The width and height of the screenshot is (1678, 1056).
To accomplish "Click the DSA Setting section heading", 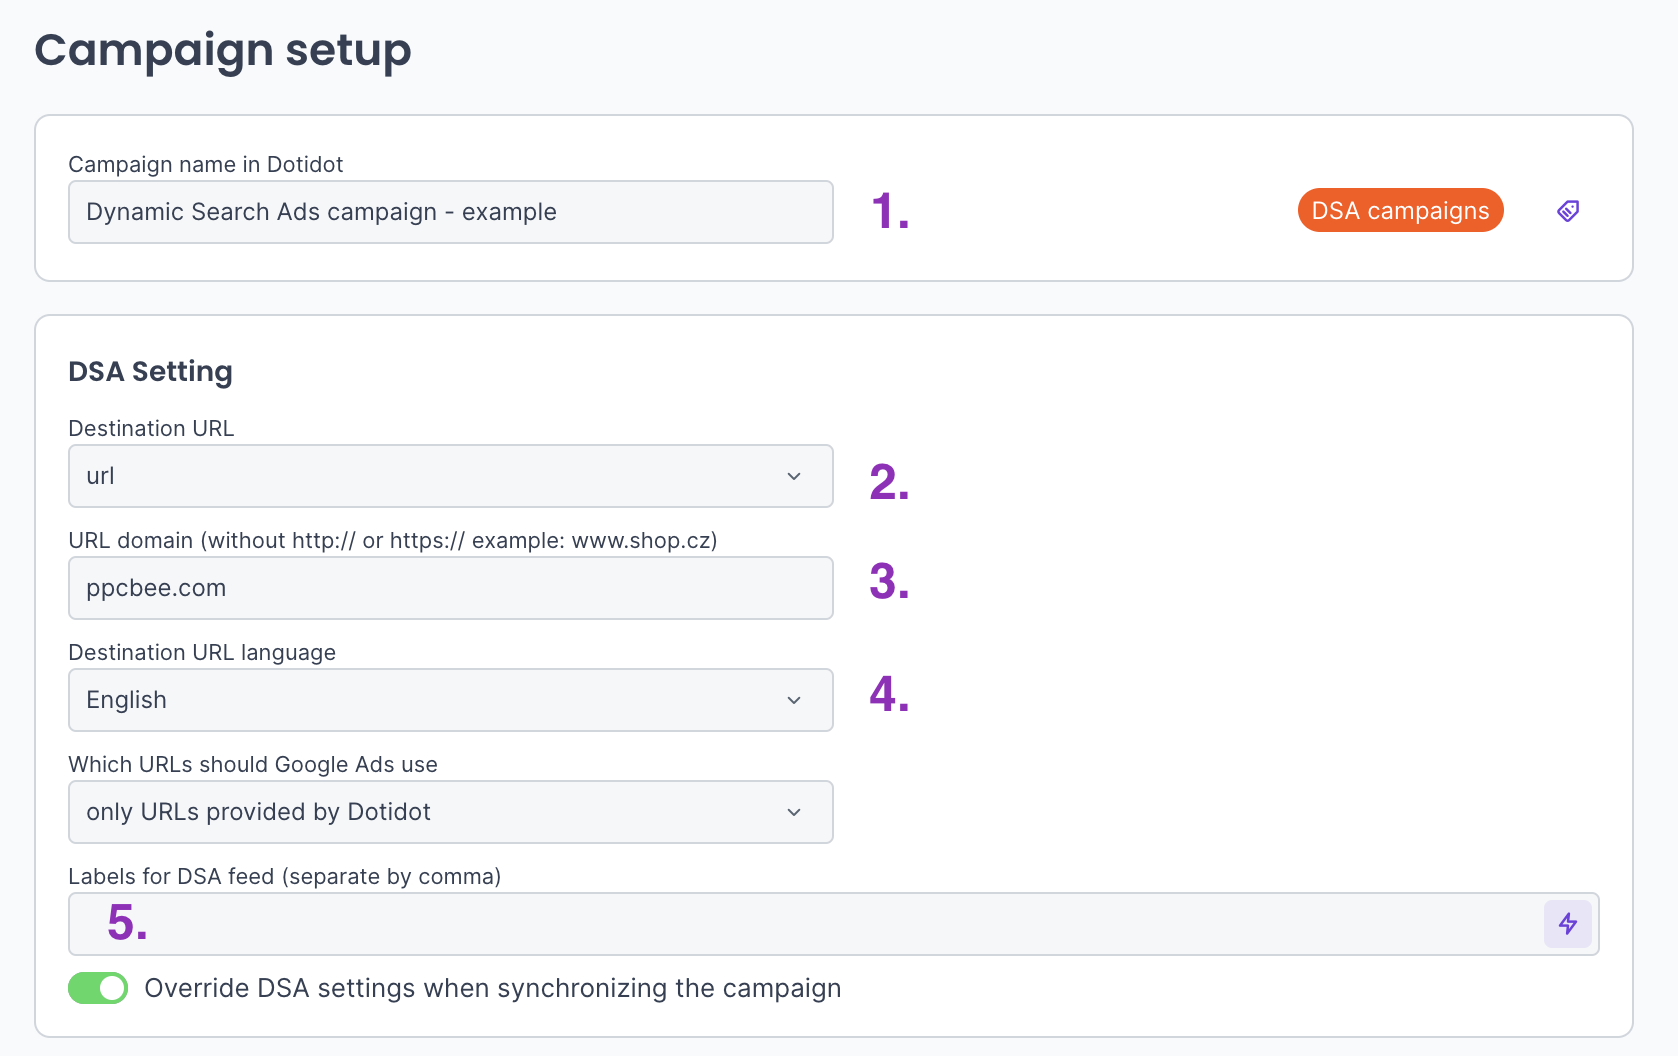I will tap(150, 372).
